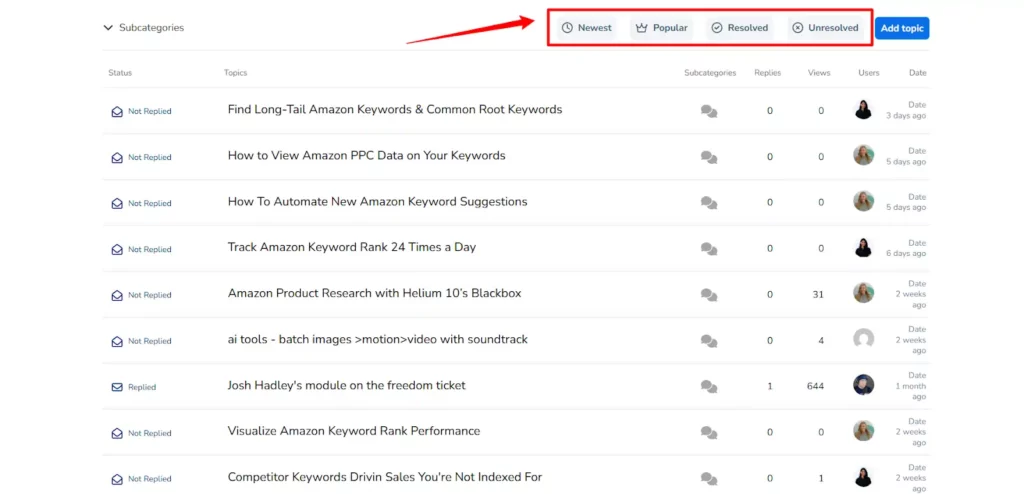The image size is (1024, 494).
Task: Click envelope status icon for PPC Data row
Action: (x=117, y=157)
